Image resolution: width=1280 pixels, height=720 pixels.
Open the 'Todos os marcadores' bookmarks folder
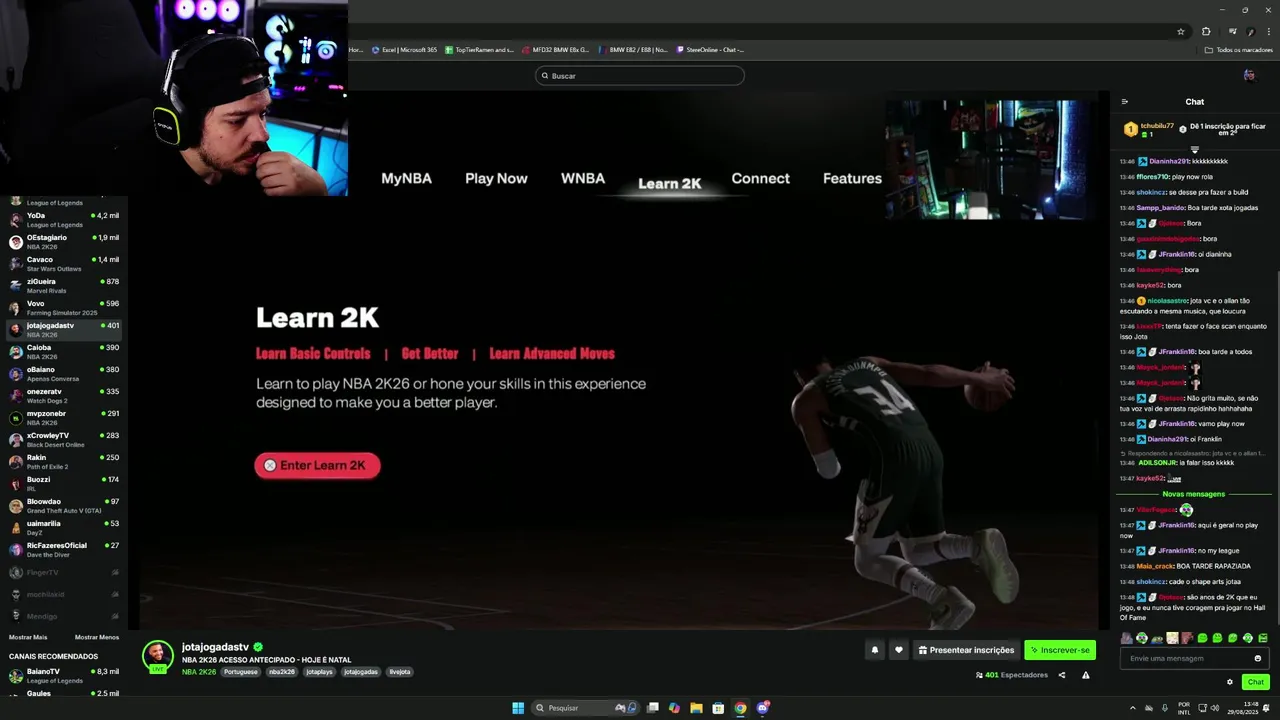[x=1238, y=49]
